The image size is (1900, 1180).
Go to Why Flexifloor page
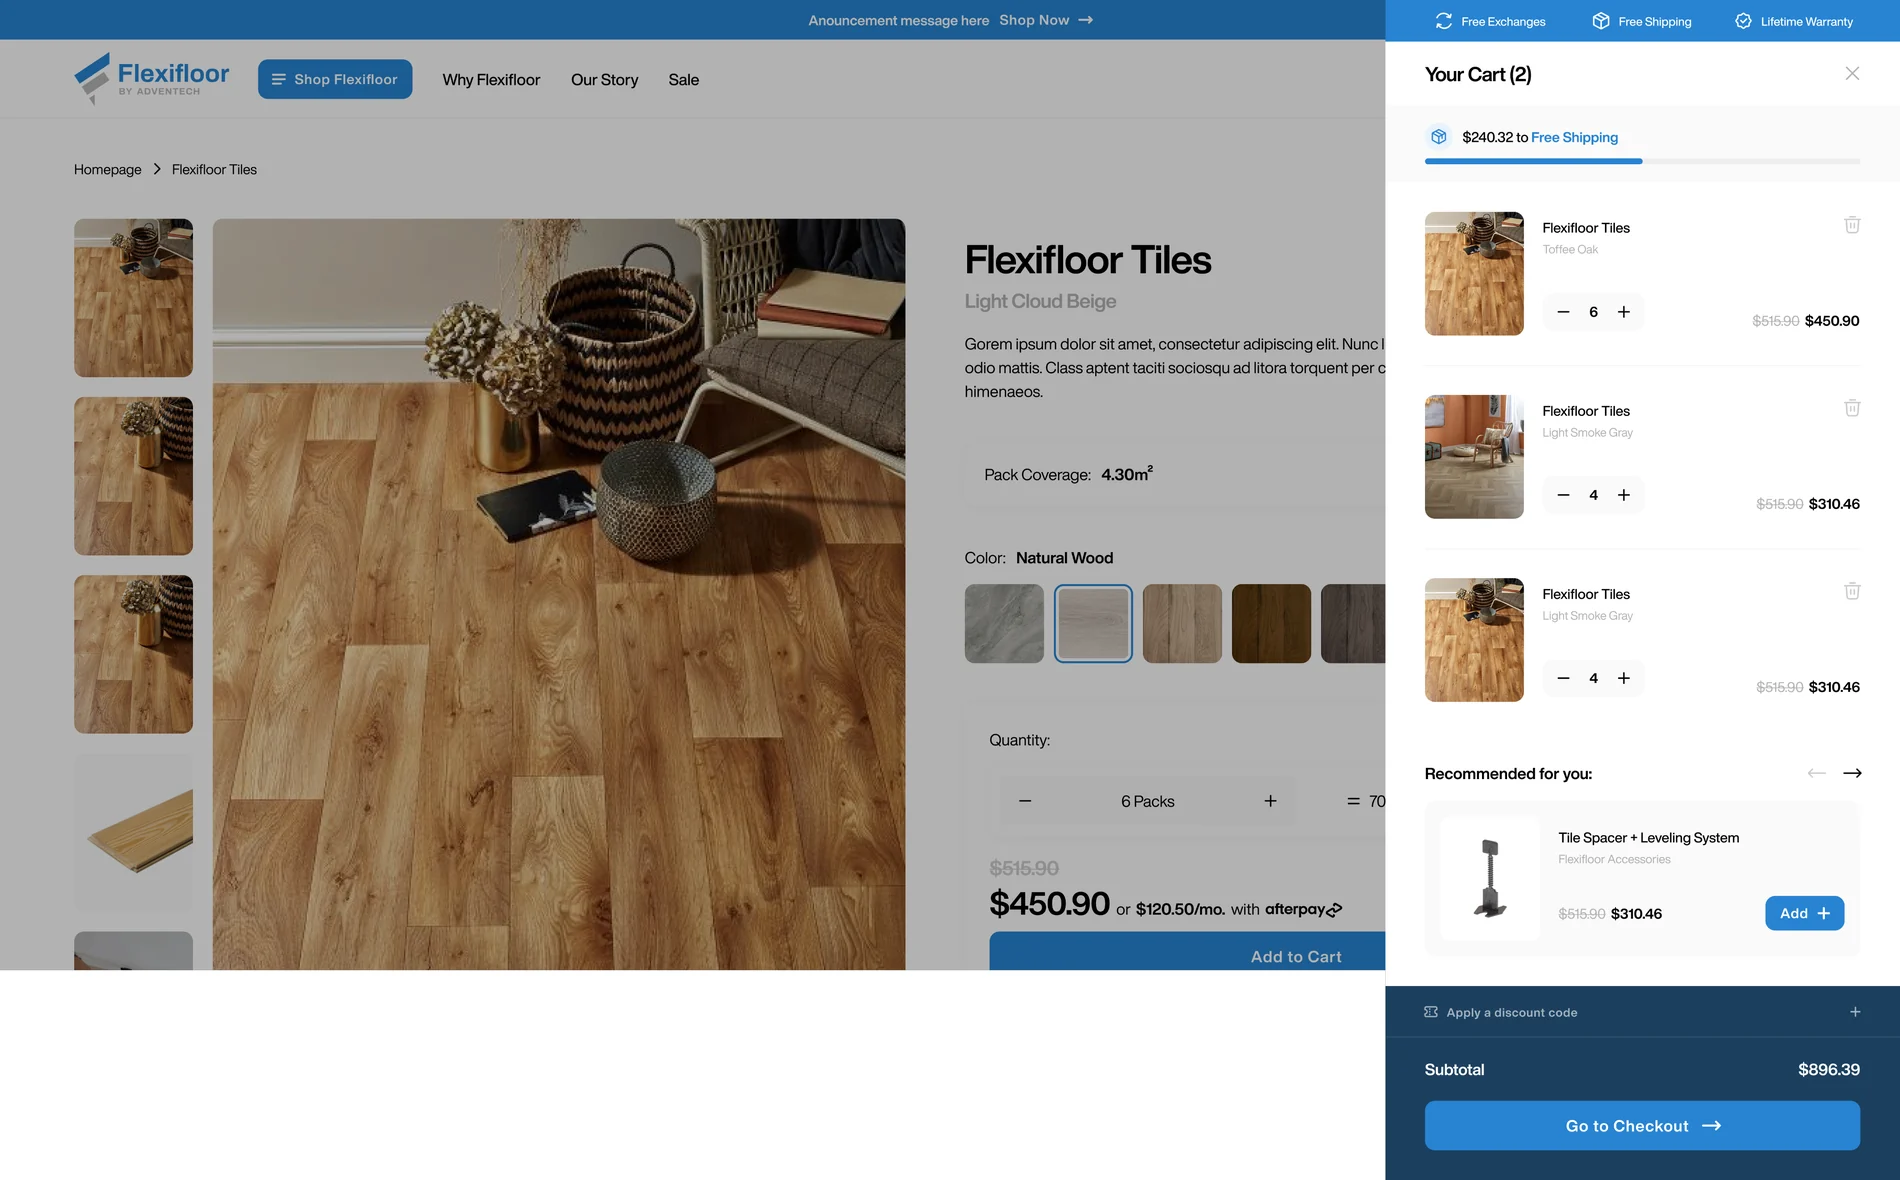point(491,80)
